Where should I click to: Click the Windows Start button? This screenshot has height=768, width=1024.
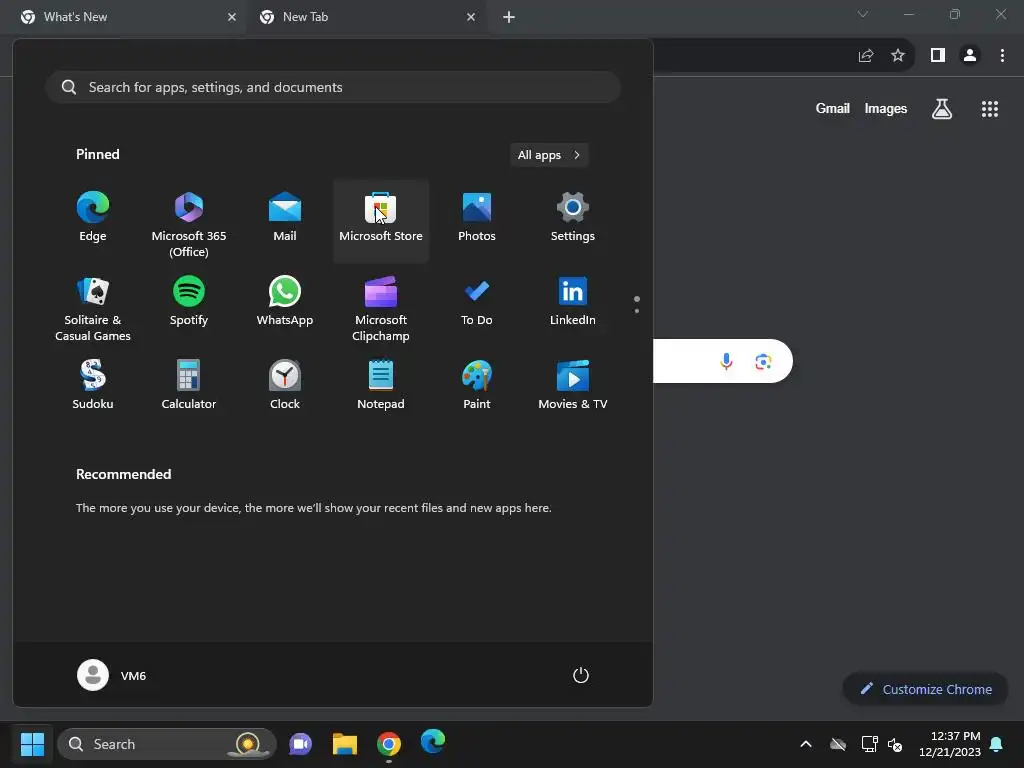pyautogui.click(x=32, y=744)
